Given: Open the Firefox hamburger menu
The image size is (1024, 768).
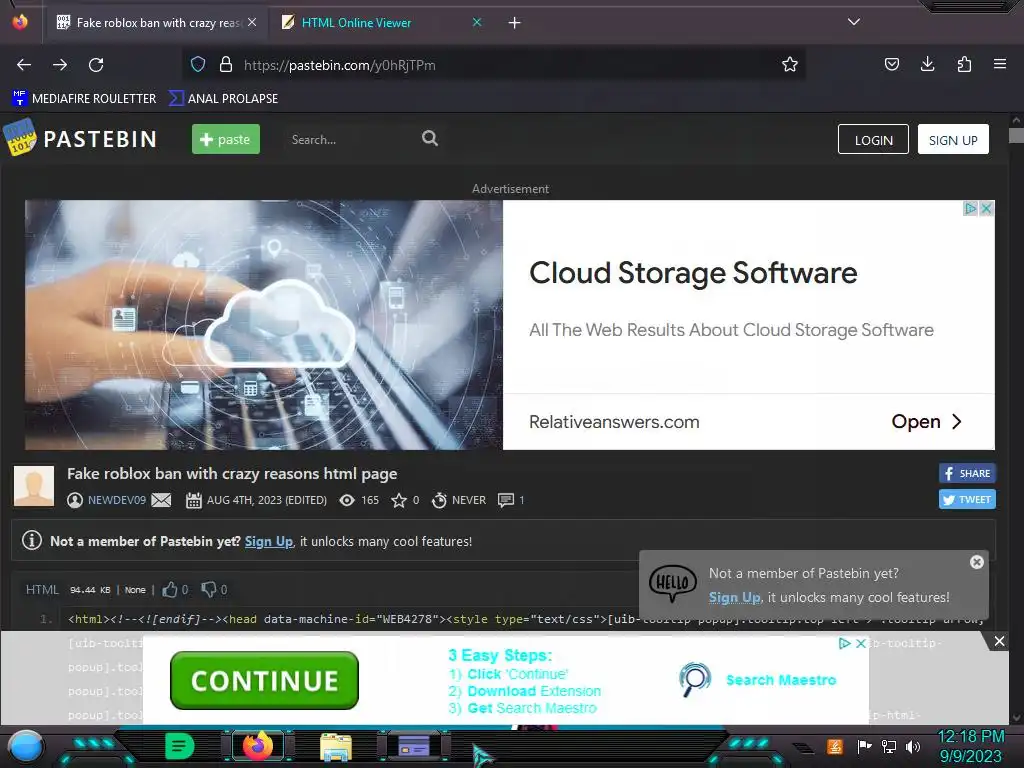Looking at the screenshot, I should click(1000, 64).
